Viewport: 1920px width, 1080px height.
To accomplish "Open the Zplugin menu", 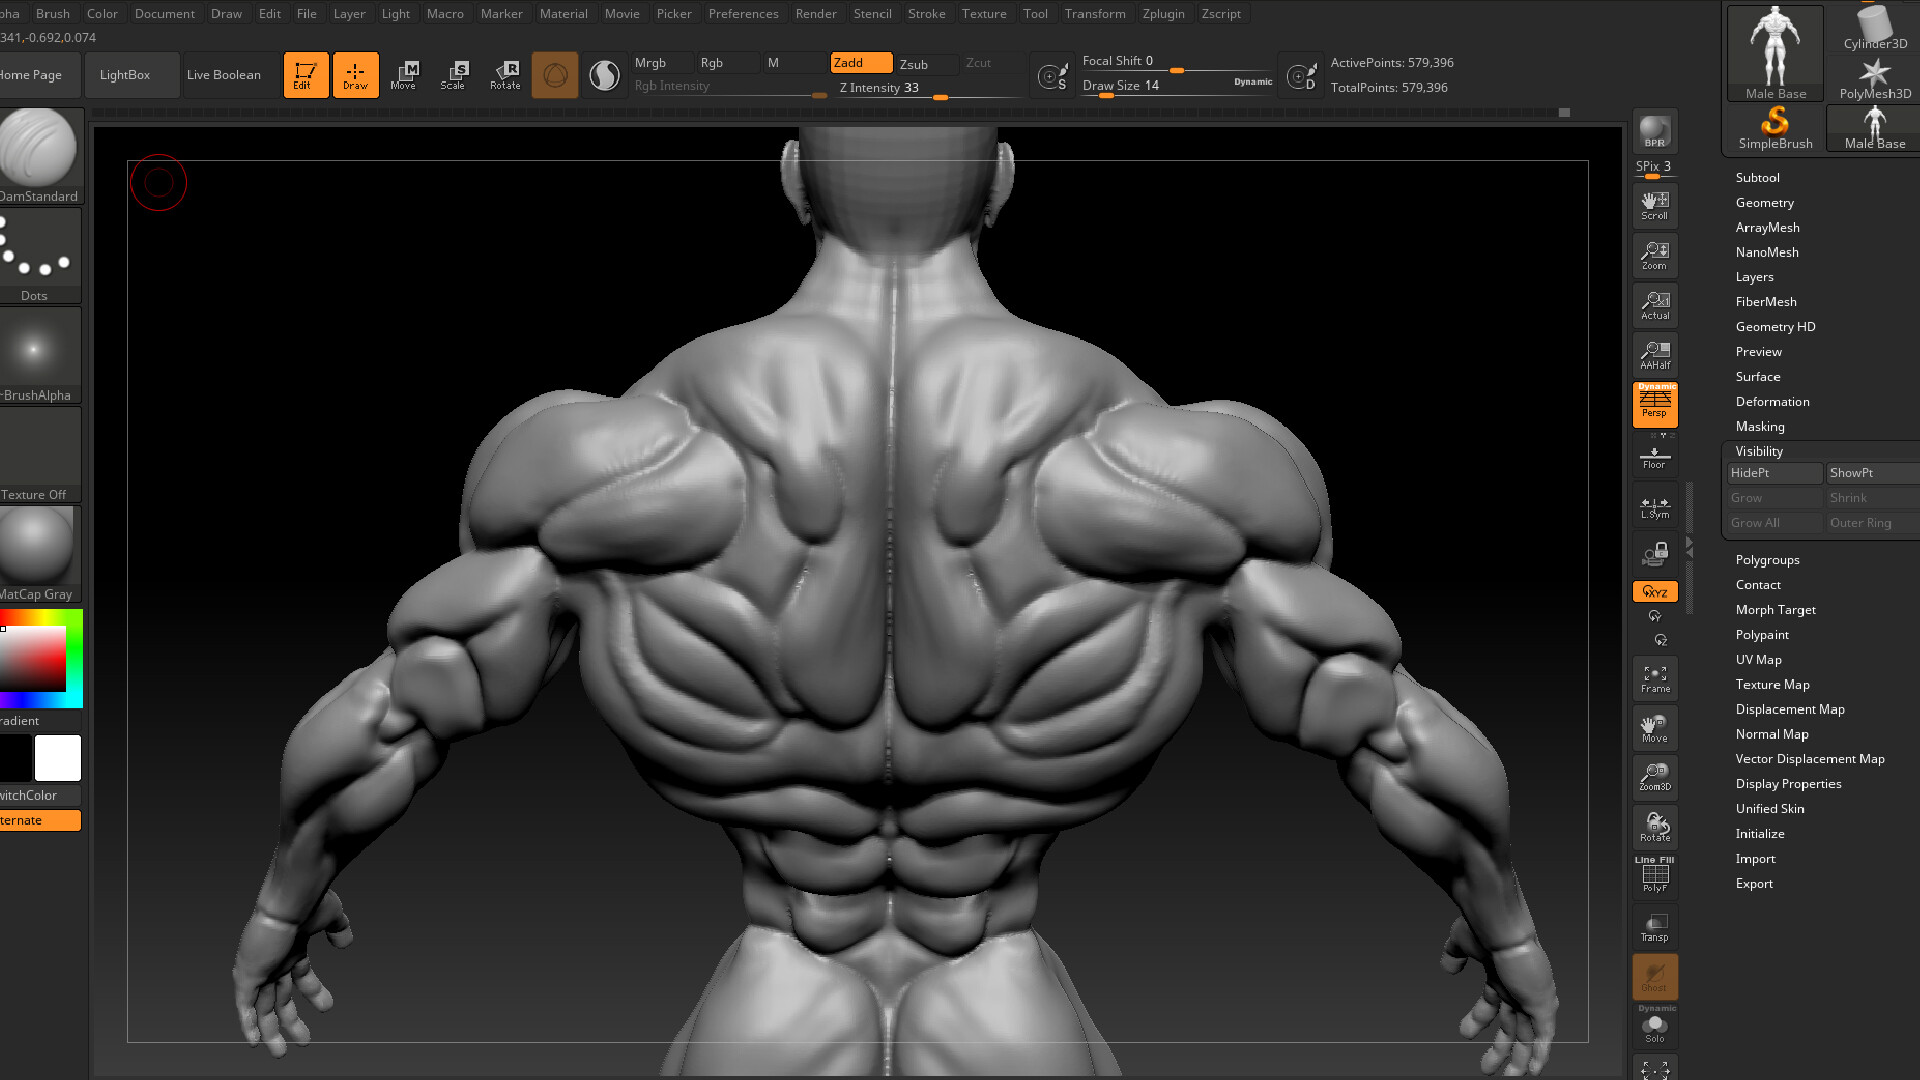I will tap(1163, 13).
